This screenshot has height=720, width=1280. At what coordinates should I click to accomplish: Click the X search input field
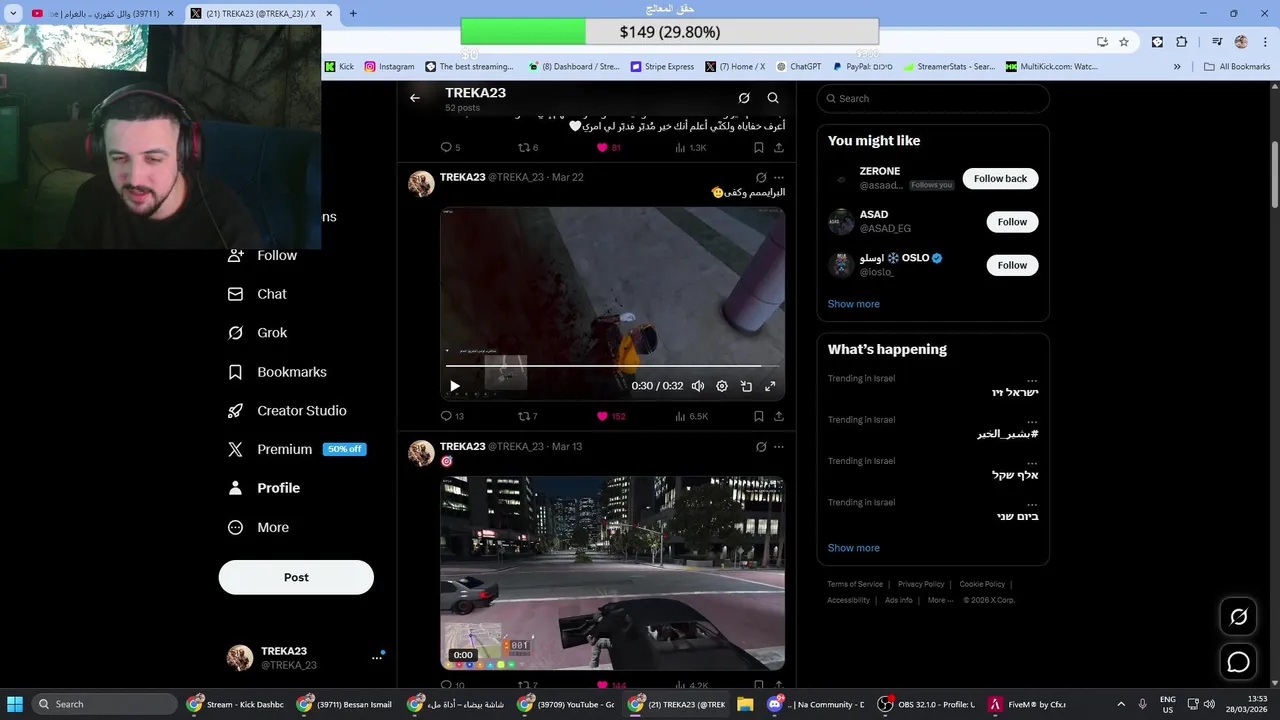click(x=933, y=98)
